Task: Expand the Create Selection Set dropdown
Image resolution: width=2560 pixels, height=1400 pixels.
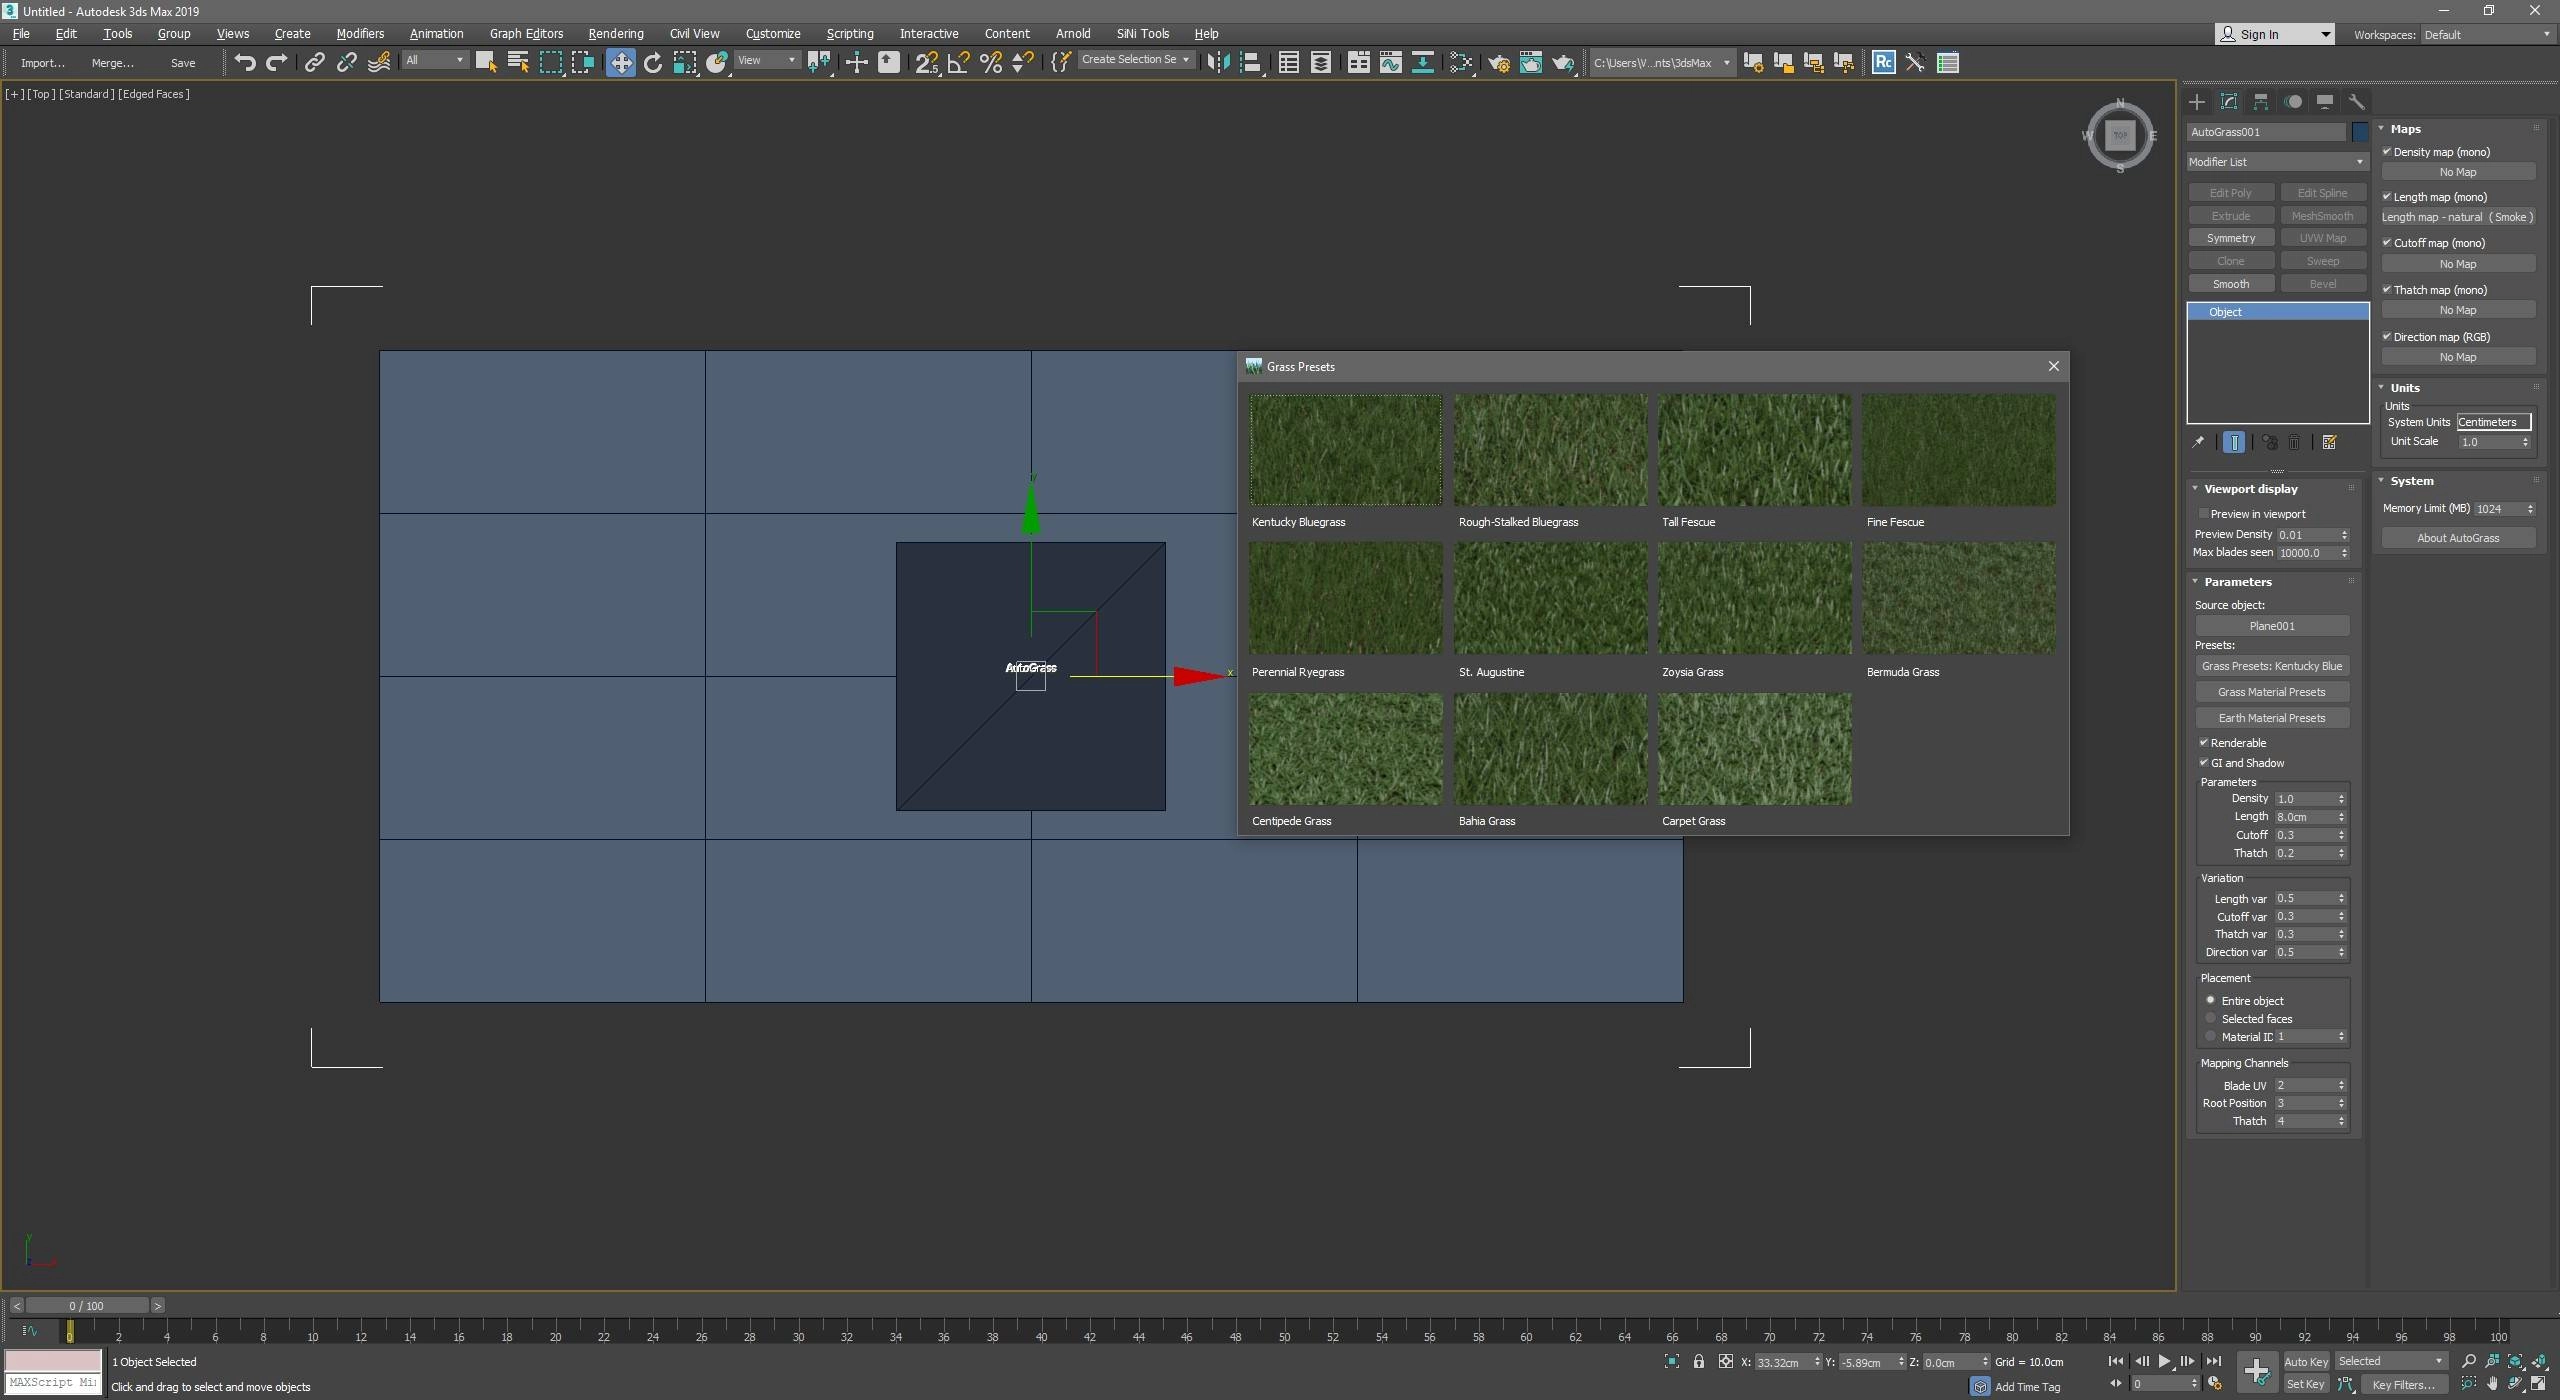Action: coord(1136,60)
